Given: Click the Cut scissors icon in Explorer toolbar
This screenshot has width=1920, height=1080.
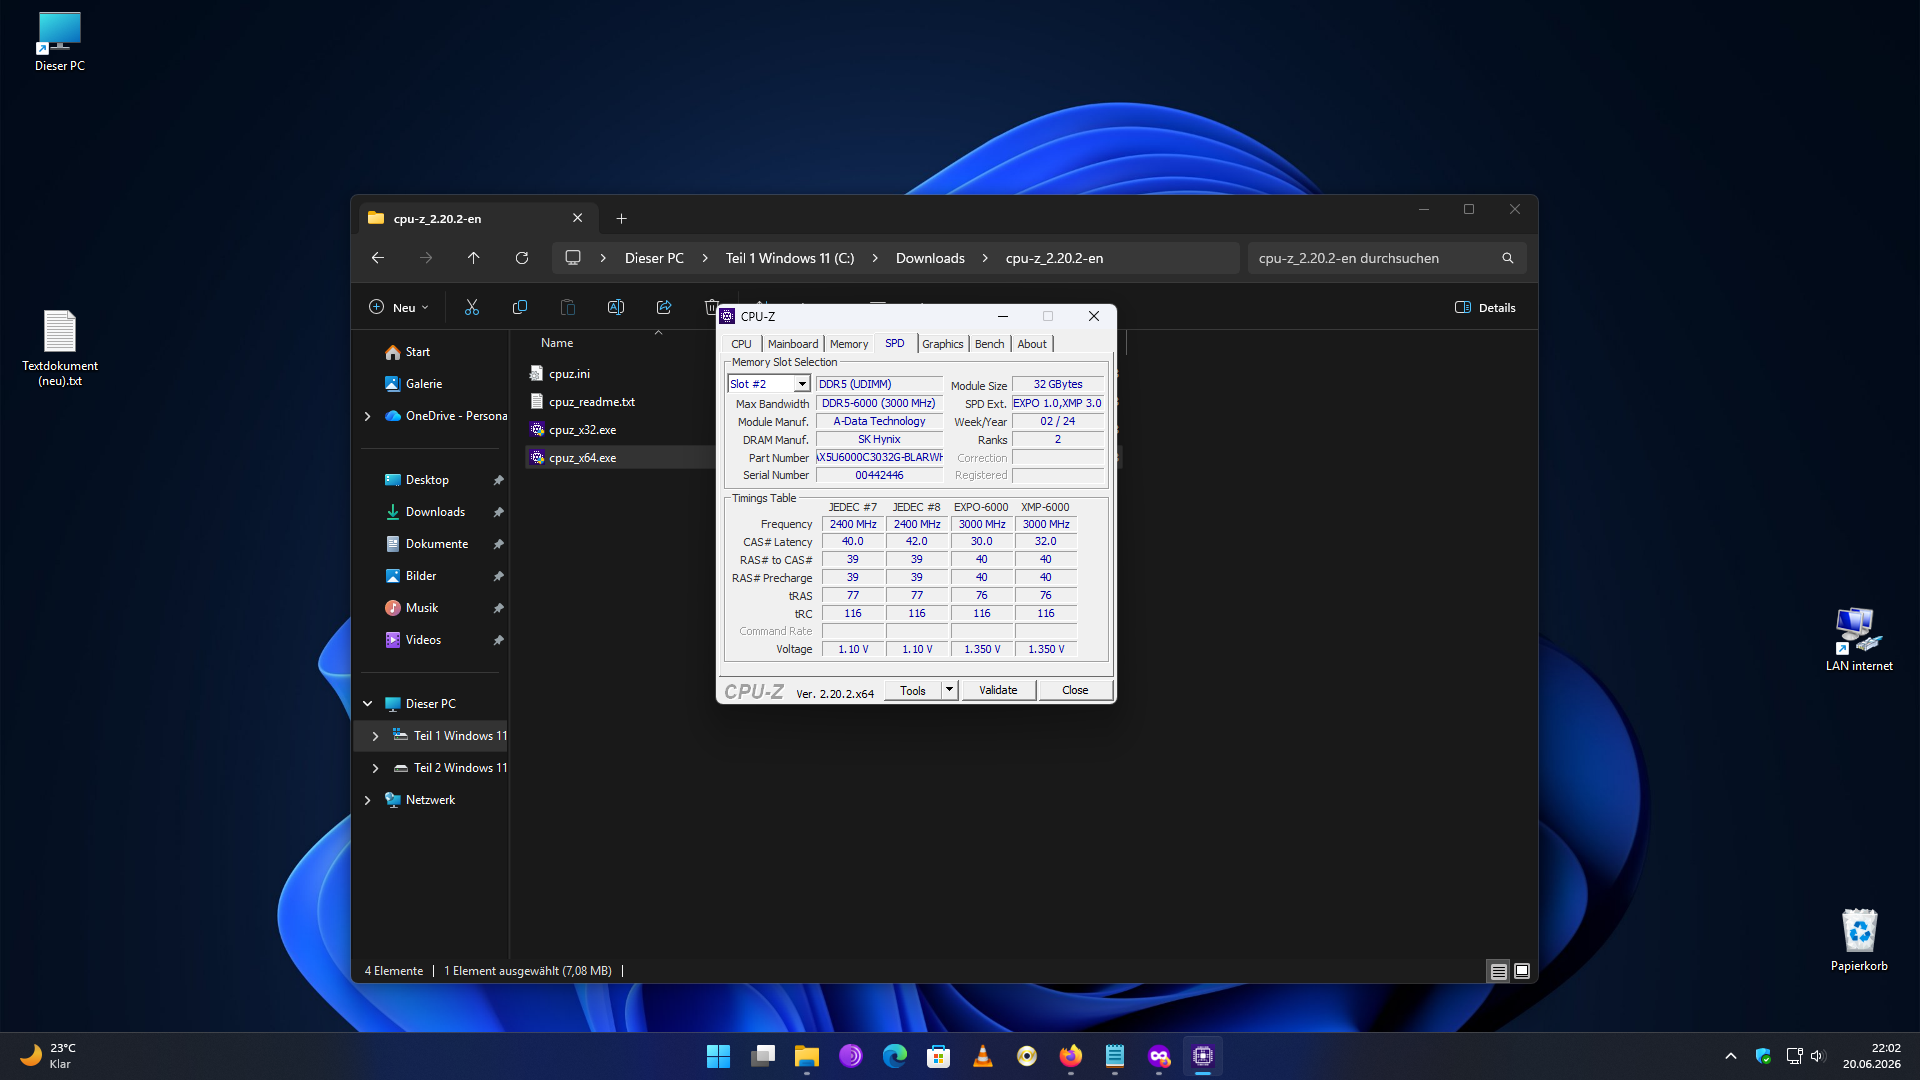Looking at the screenshot, I should pos(472,307).
